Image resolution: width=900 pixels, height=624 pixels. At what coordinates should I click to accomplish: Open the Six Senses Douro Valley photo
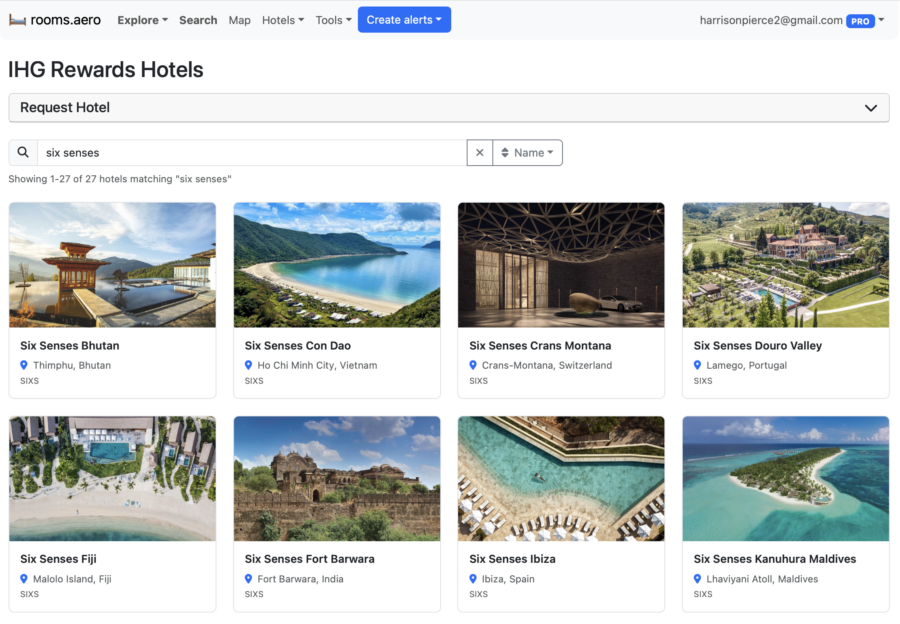click(786, 265)
